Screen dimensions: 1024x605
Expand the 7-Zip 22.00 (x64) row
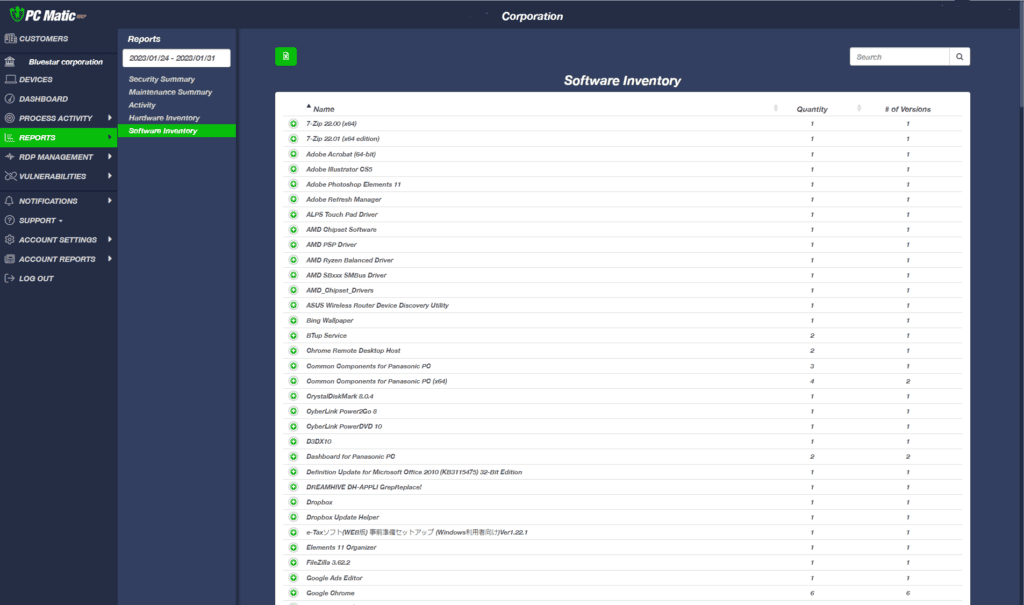[x=293, y=123]
